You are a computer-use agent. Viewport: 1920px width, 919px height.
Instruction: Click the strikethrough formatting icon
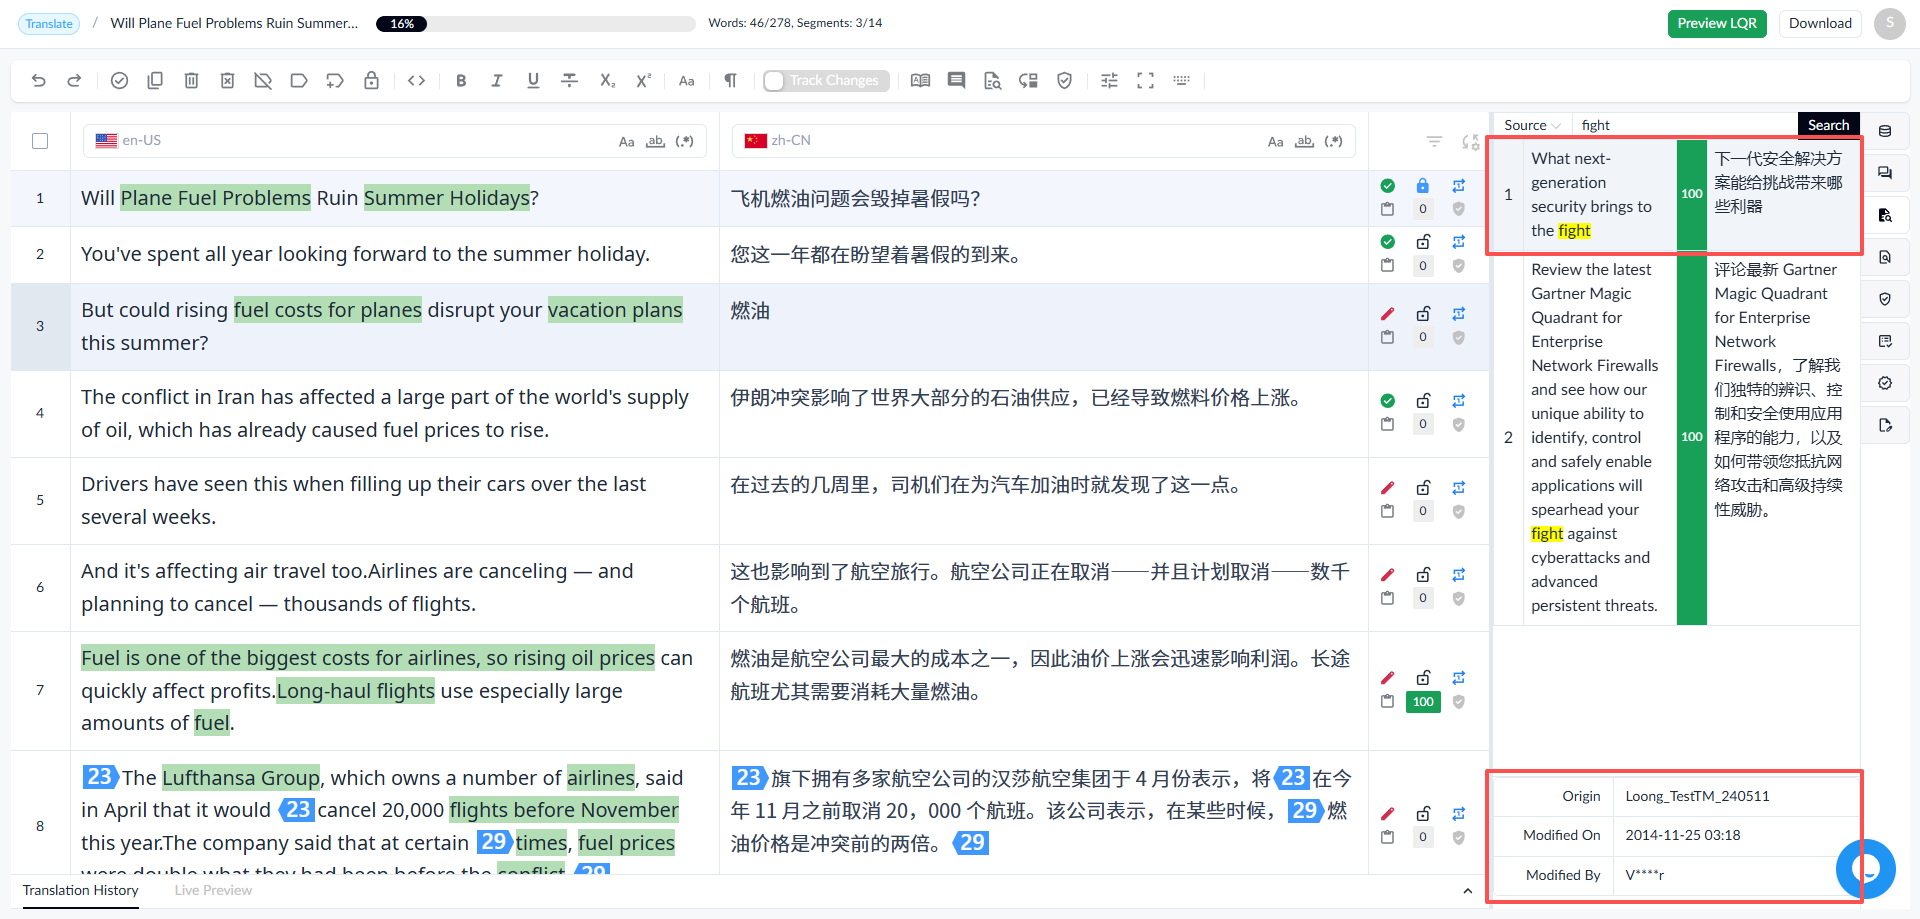click(569, 81)
